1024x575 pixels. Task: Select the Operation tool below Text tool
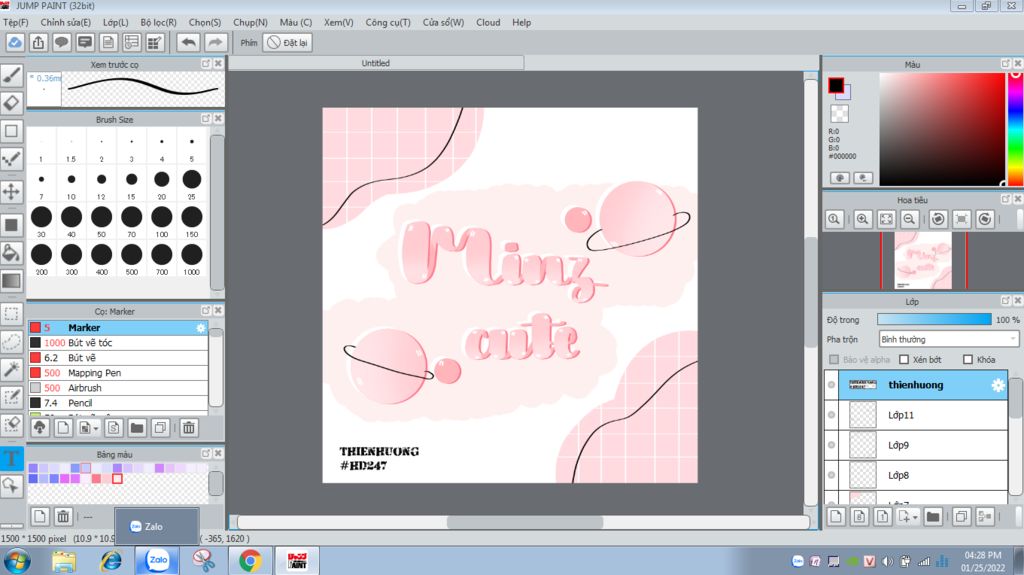[12, 485]
